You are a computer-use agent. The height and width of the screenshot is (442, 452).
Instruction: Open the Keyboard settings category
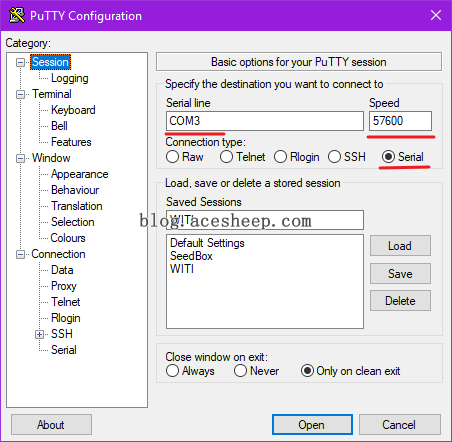(x=73, y=110)
